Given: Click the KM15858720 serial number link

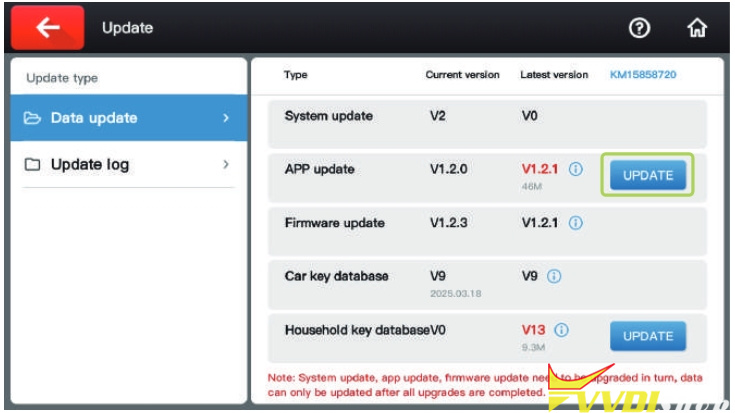Looking at the screenshot, I should (650, 75).
